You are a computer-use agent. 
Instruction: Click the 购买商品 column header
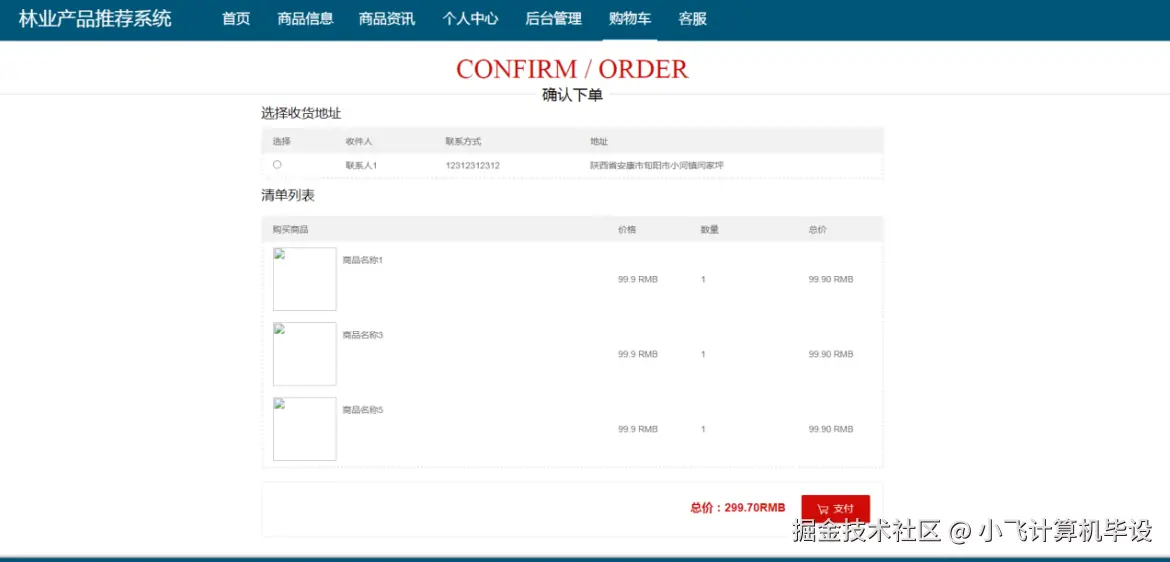pyautogui.click(x=290, y=229)
